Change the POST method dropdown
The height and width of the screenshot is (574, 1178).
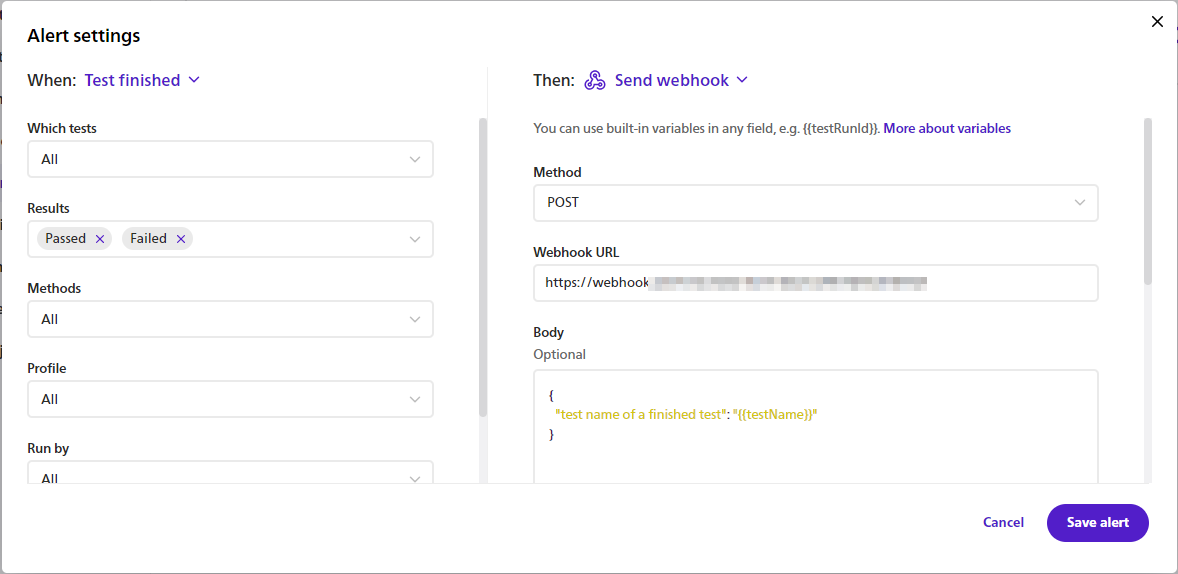point(815,203)
